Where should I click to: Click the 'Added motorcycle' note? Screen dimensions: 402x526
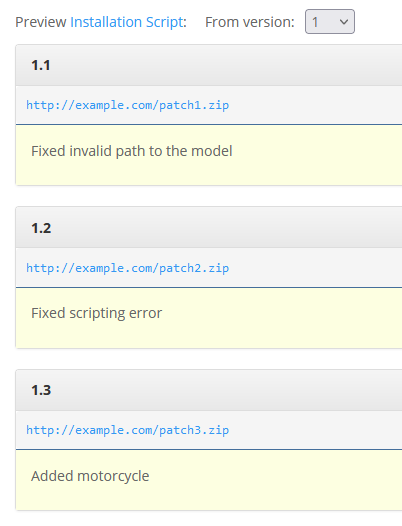tap(90, 476)
